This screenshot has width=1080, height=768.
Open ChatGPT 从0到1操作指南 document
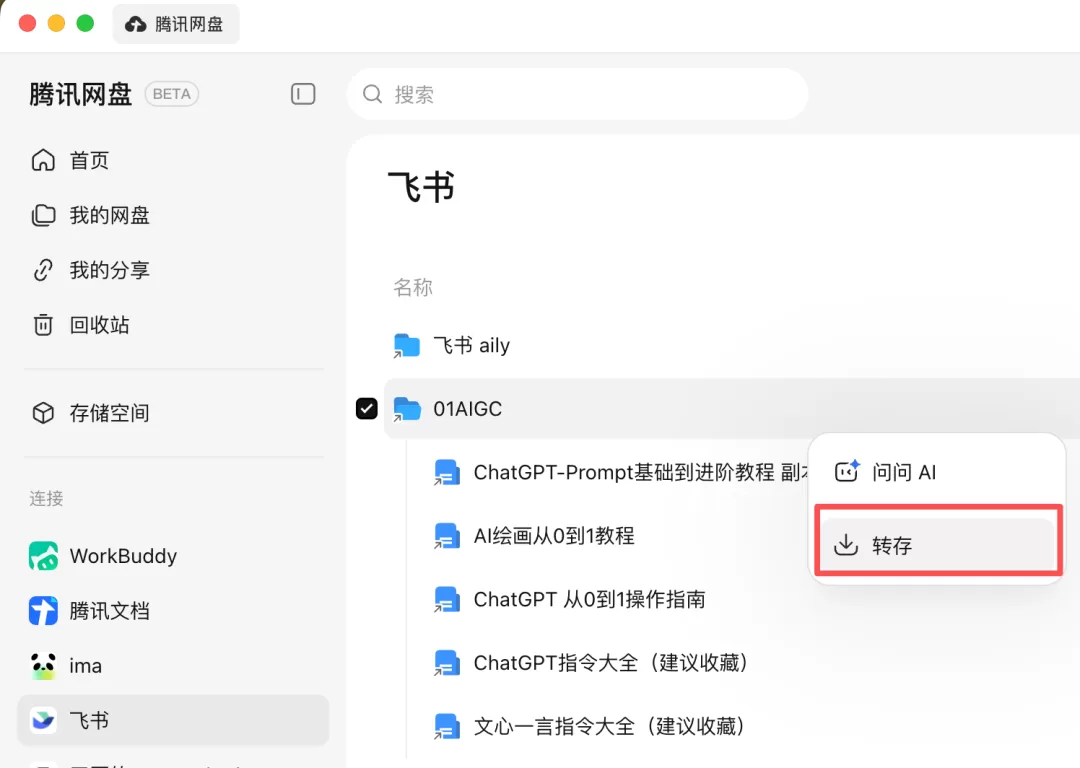point(590,599)
